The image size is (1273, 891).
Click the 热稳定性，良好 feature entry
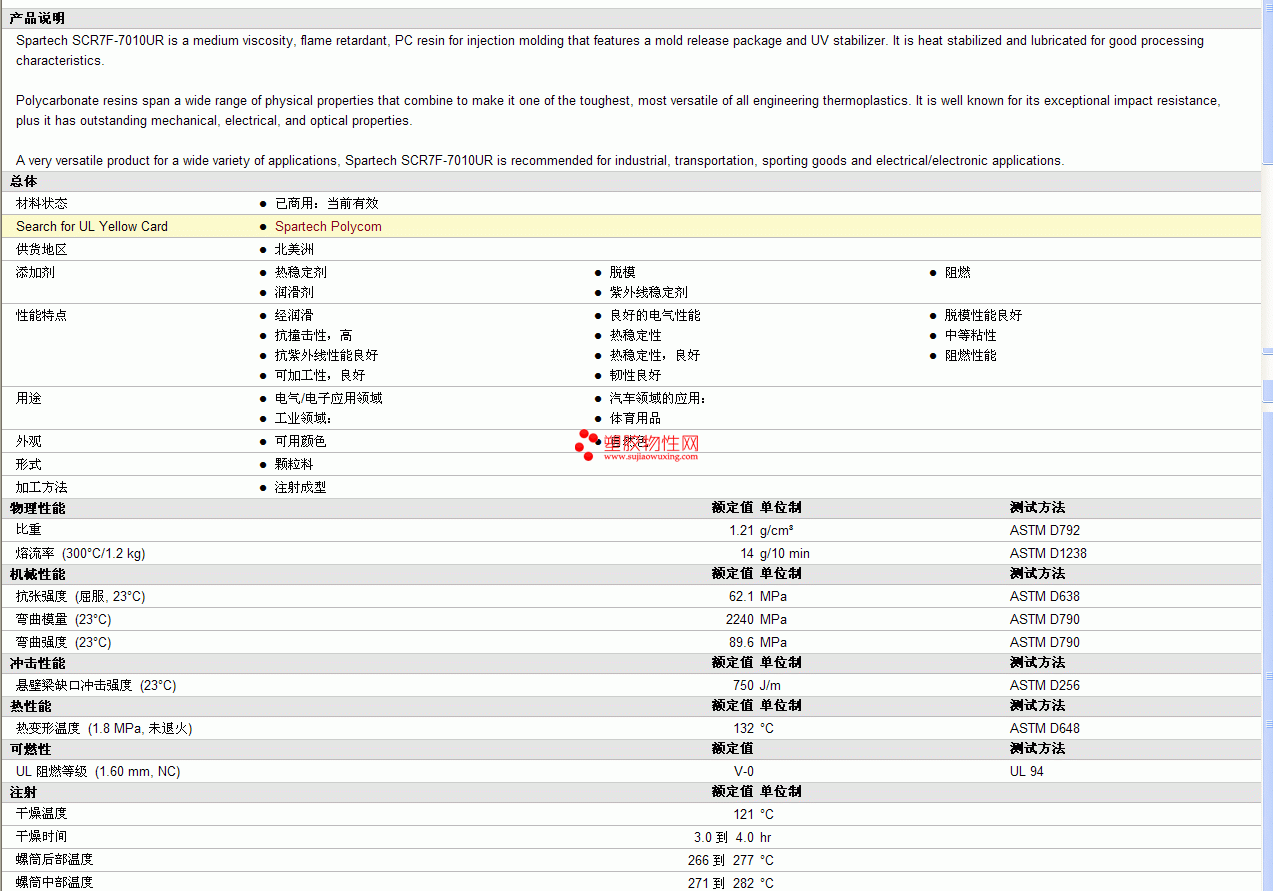655,355
